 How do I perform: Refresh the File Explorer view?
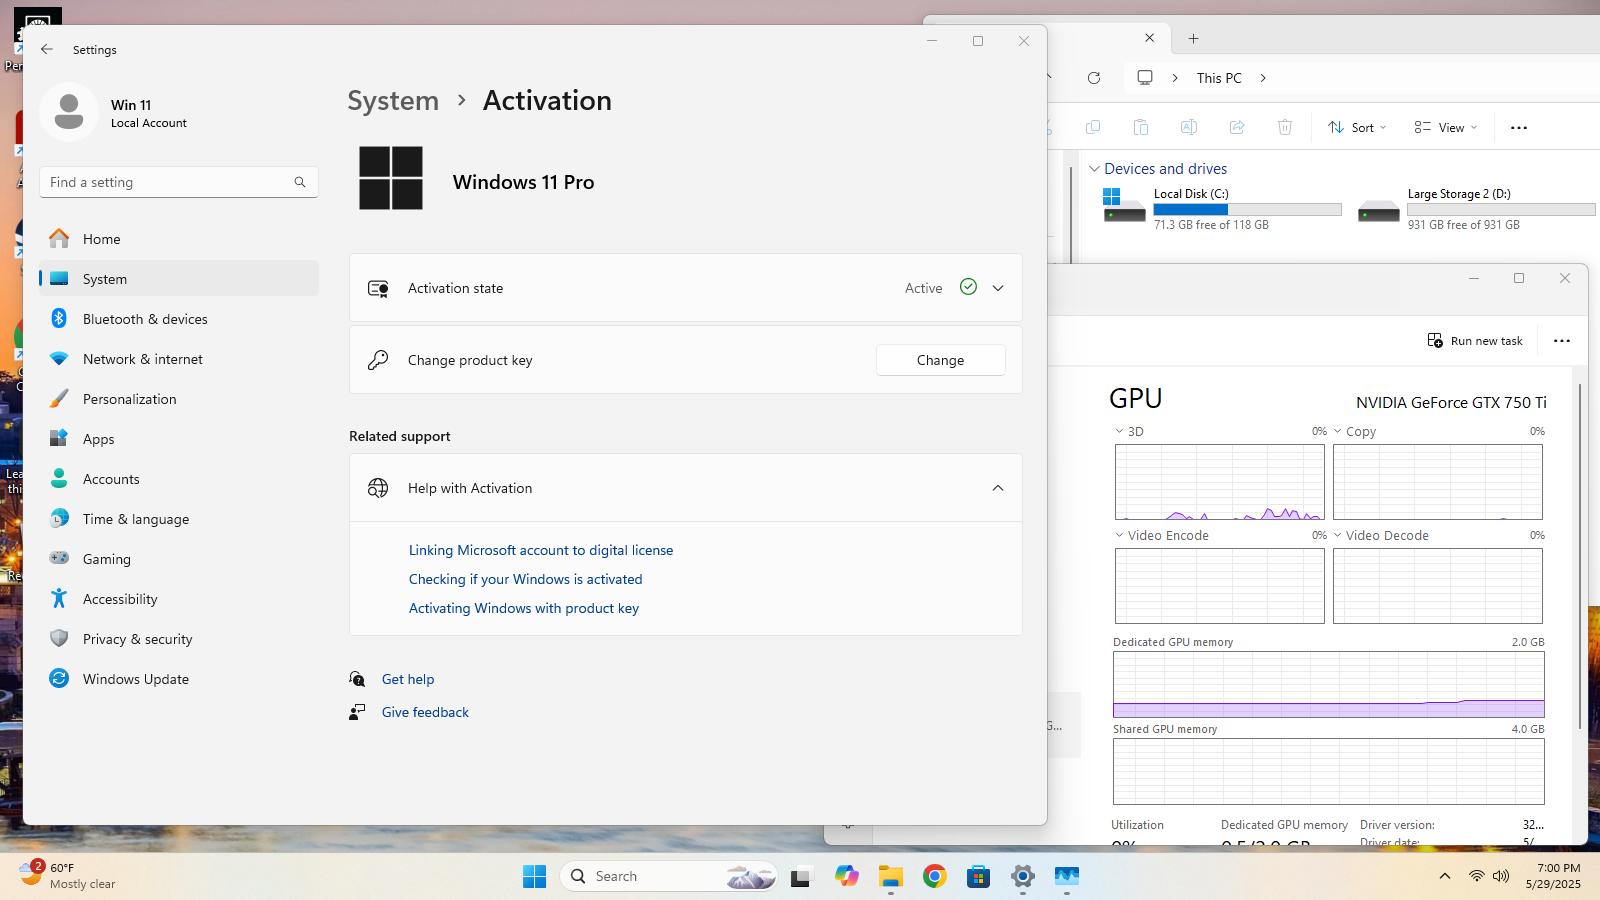point(1094,78)
